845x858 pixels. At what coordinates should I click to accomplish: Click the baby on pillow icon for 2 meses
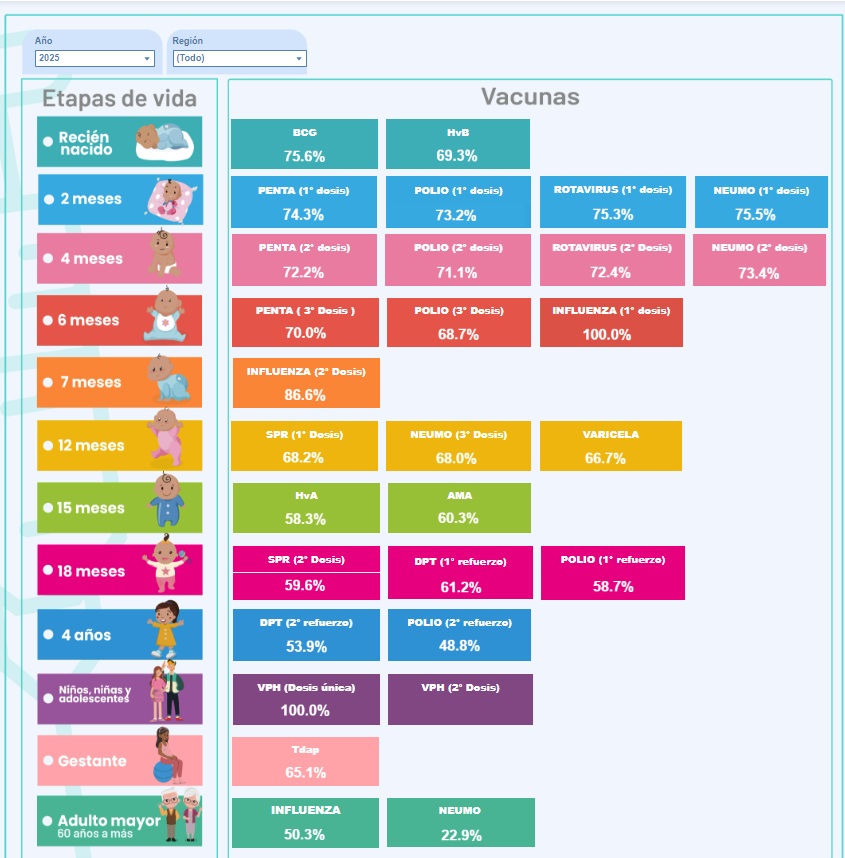pos(169,199)
